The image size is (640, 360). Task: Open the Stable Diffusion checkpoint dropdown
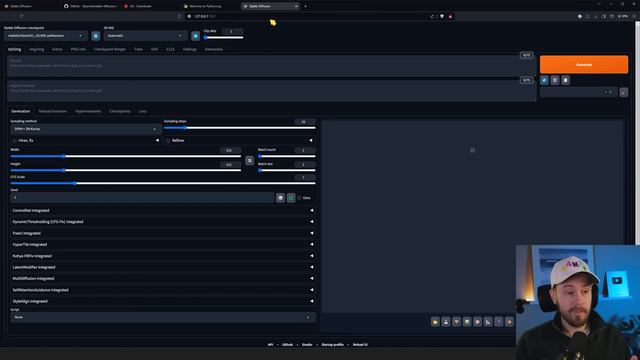click(46, 36)
